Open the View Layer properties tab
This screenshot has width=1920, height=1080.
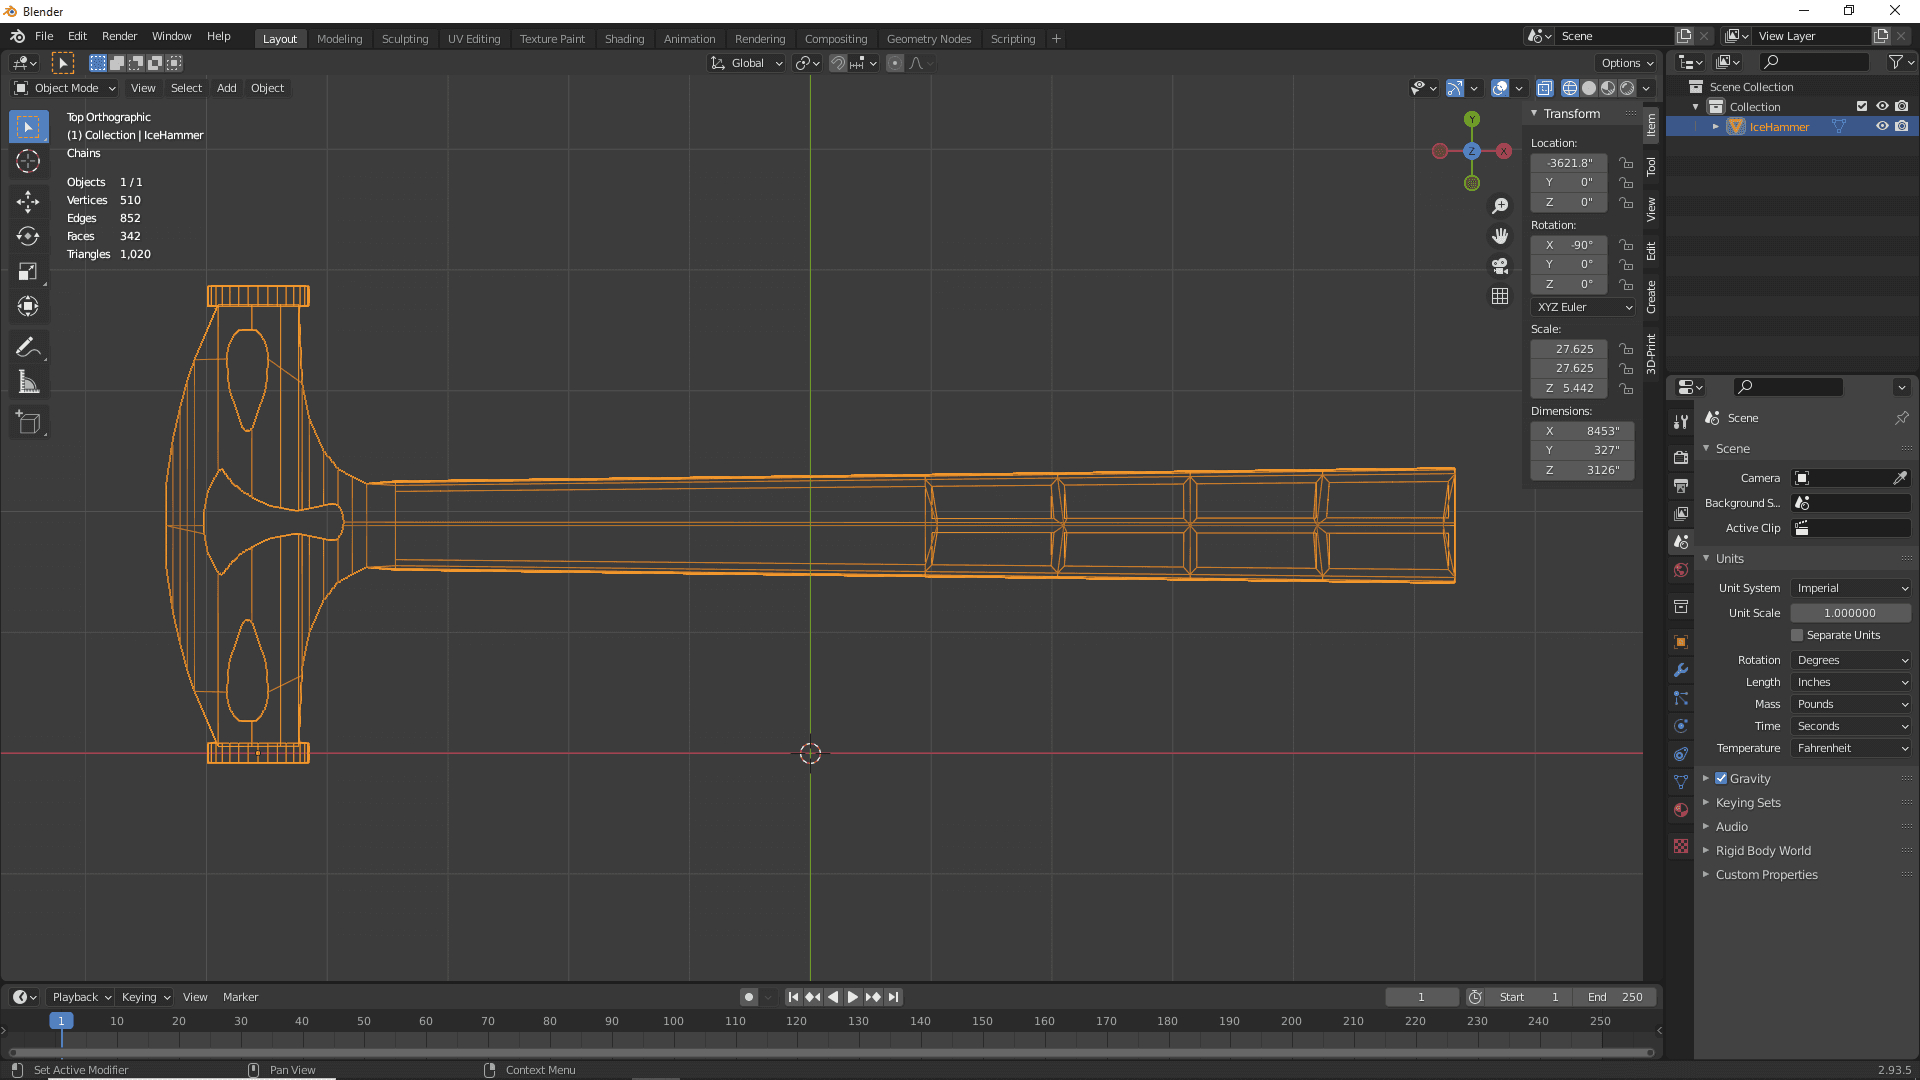click(x=1681, y=513)
